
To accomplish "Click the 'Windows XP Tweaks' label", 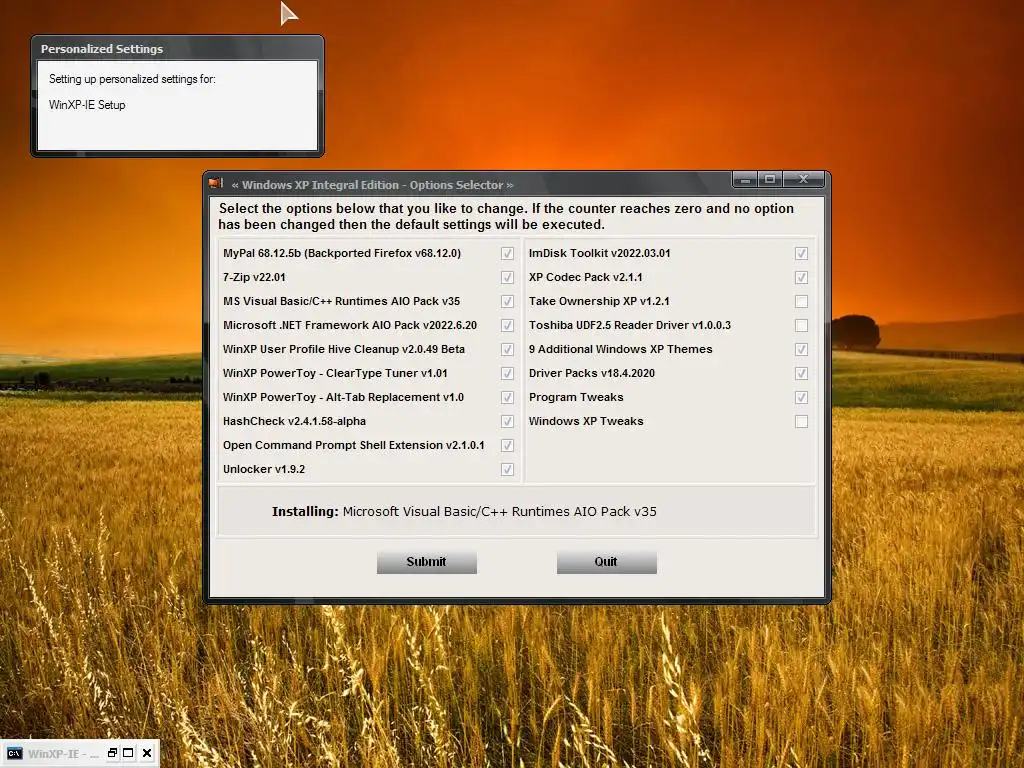I will click(586, 421).
